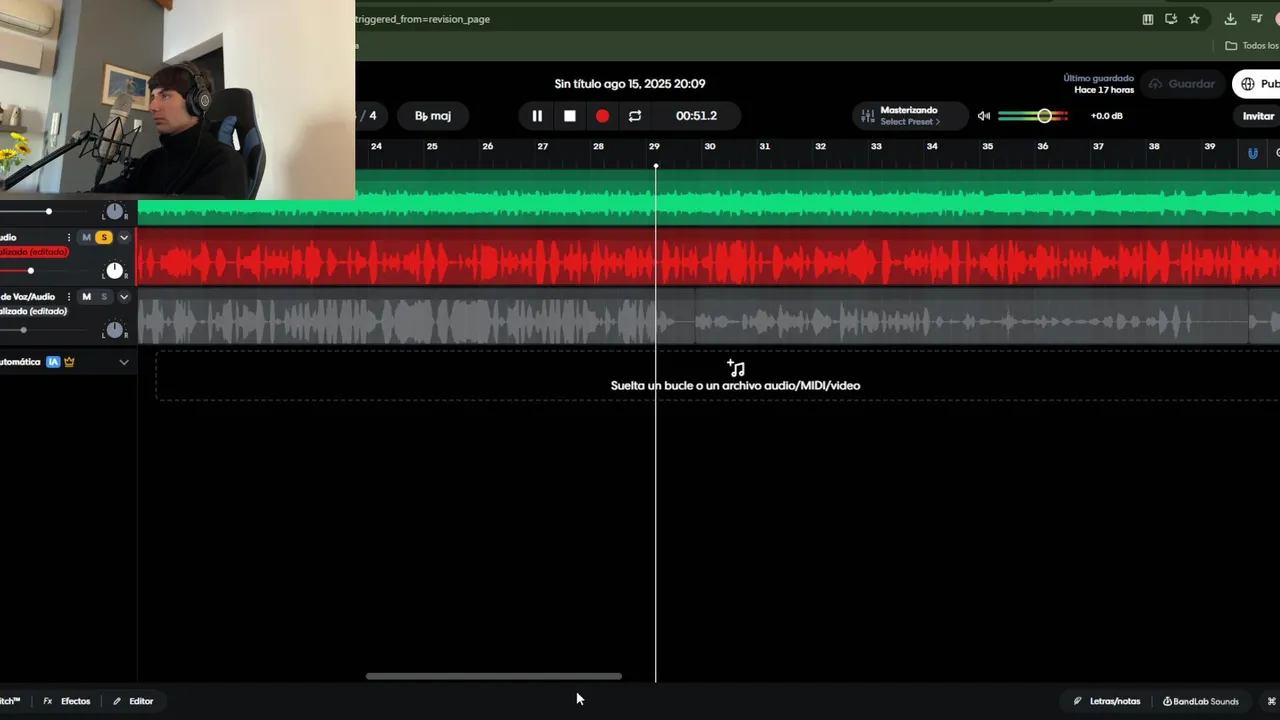The image size is (1280, 720).
Task: Stop playback with the square stop button
Action: tap(570, 116)
